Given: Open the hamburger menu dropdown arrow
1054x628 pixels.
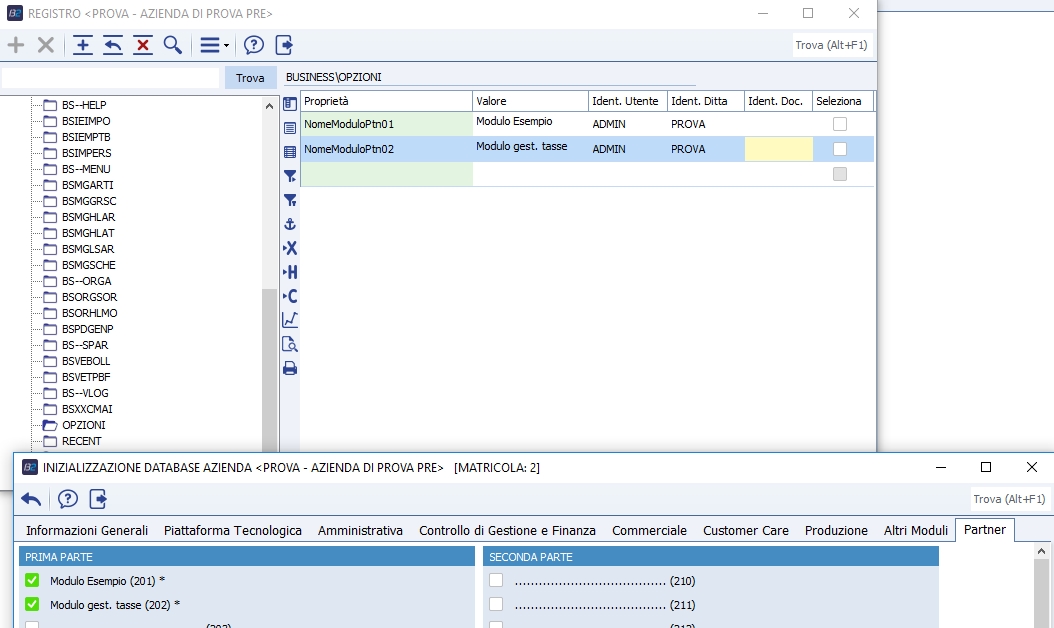Looking at the screenshot, I should tap(227, 46).
